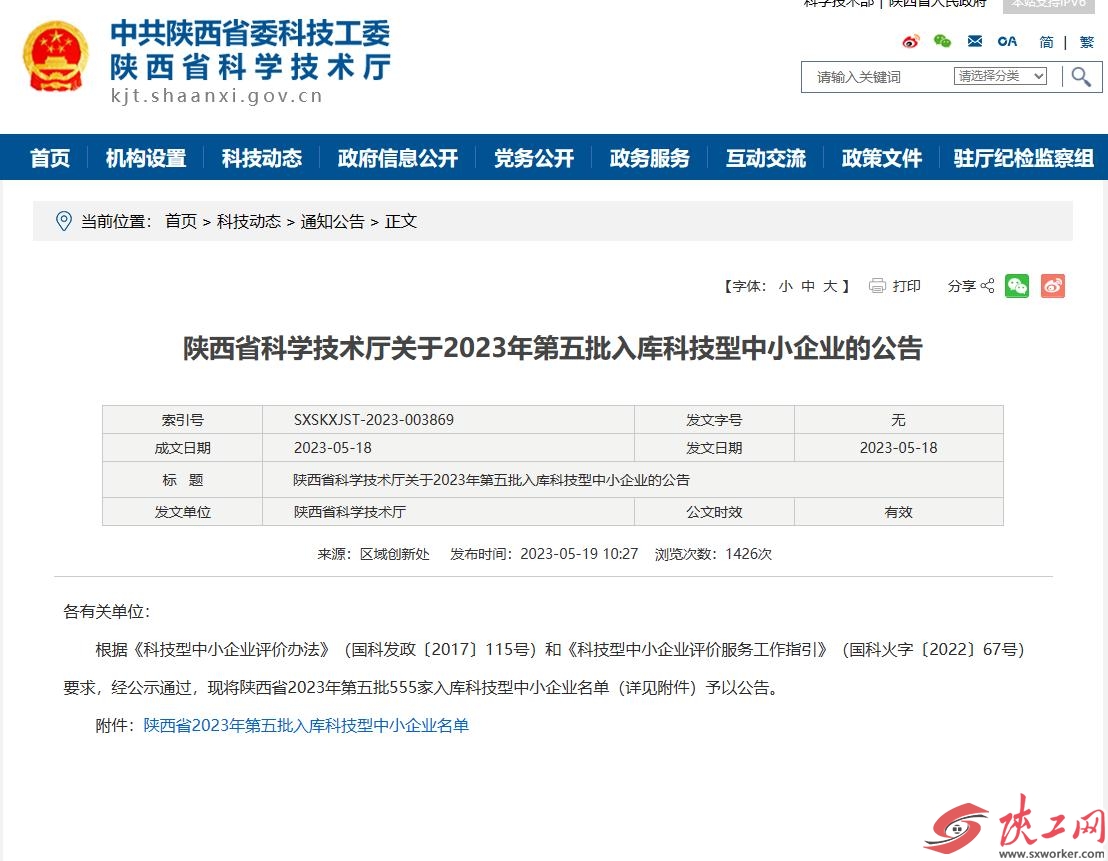This screenshot has height=861, width=1108.
Task: Click the 来源：区域创新处 source text
Action: pyautogui.click(x=373, y=554)
